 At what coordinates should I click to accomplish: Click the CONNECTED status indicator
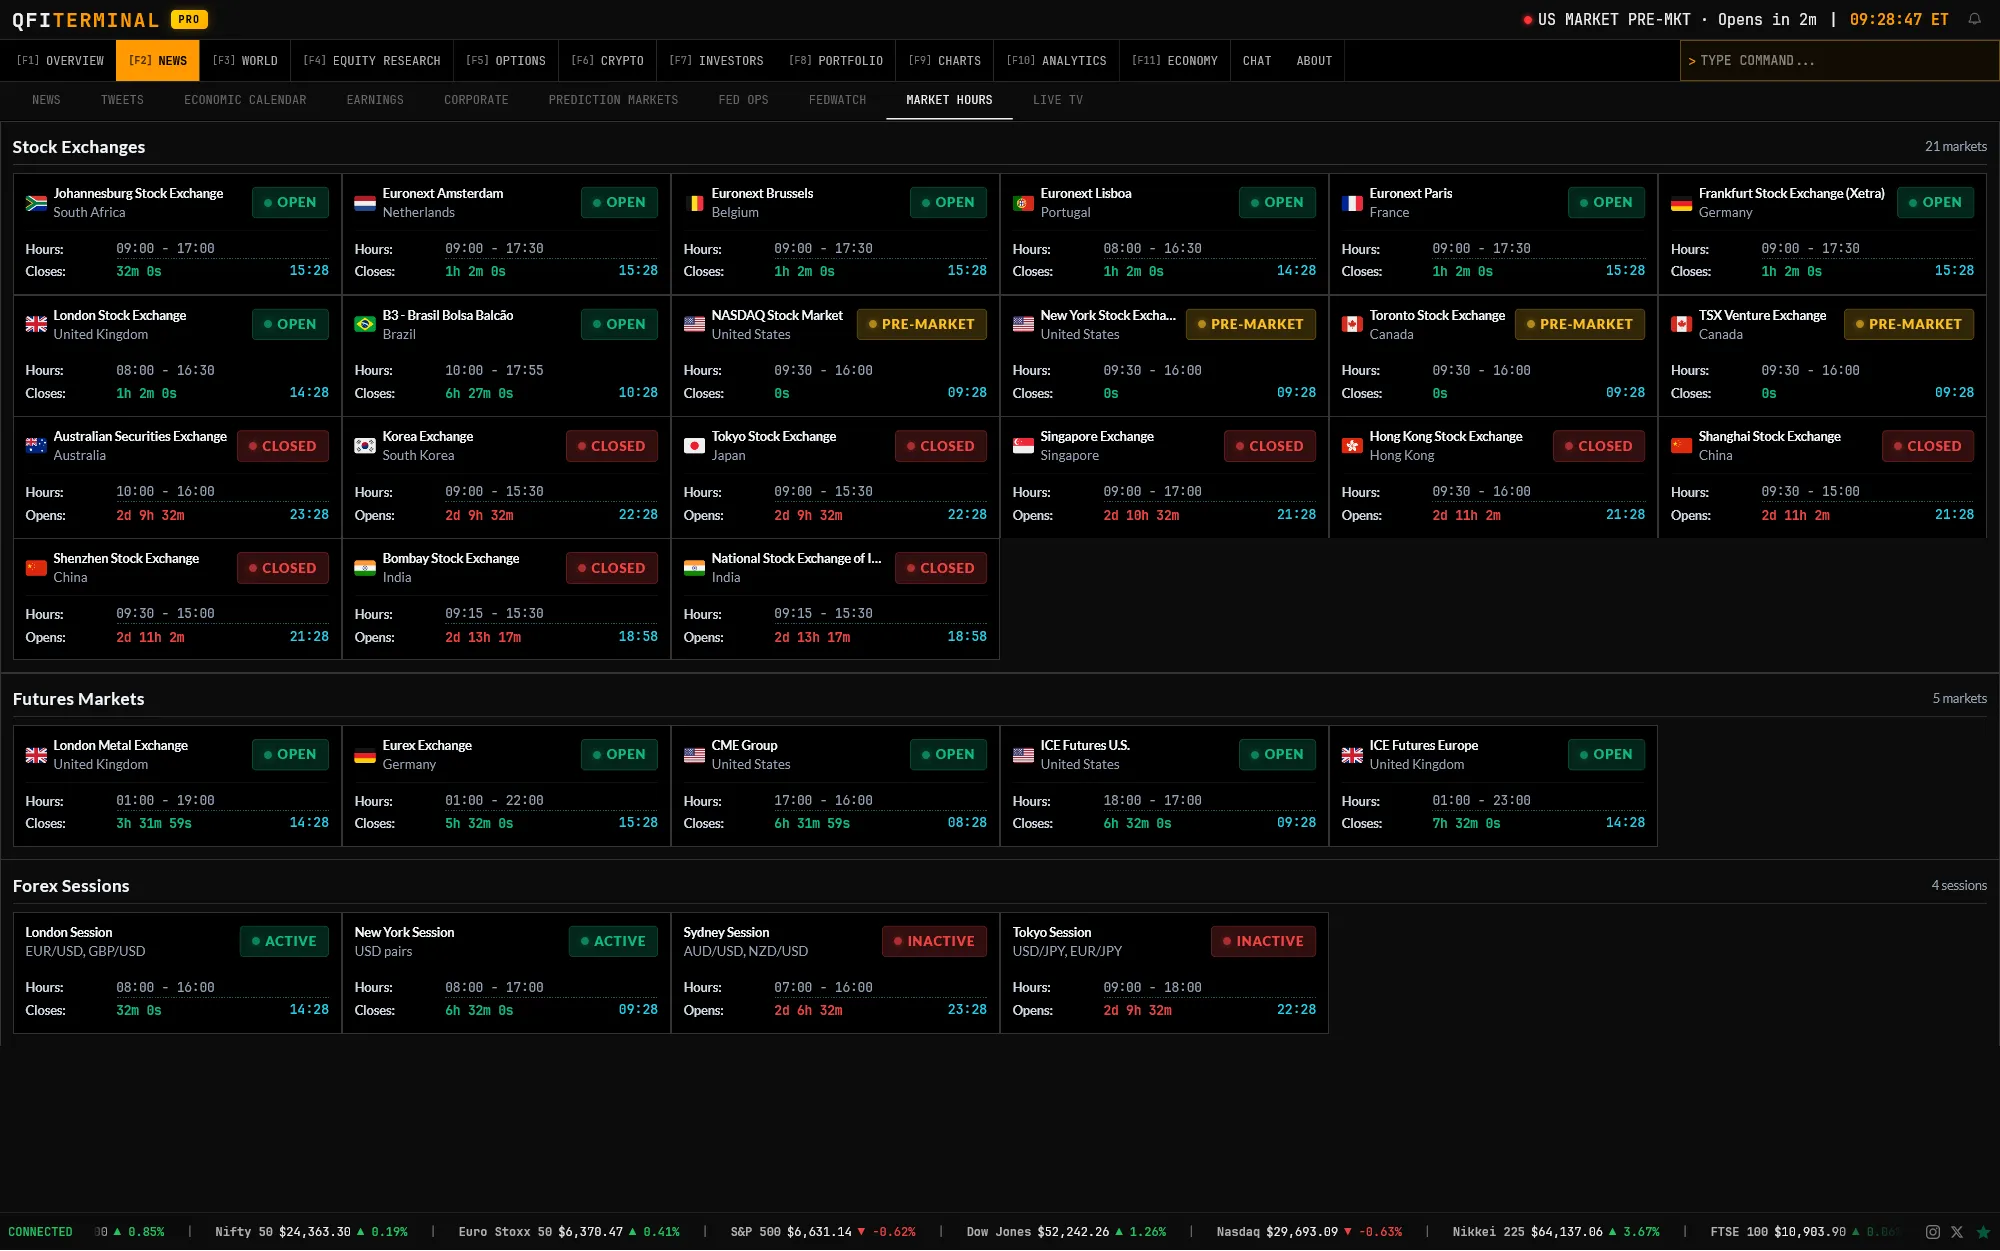tap(40, 1232)
